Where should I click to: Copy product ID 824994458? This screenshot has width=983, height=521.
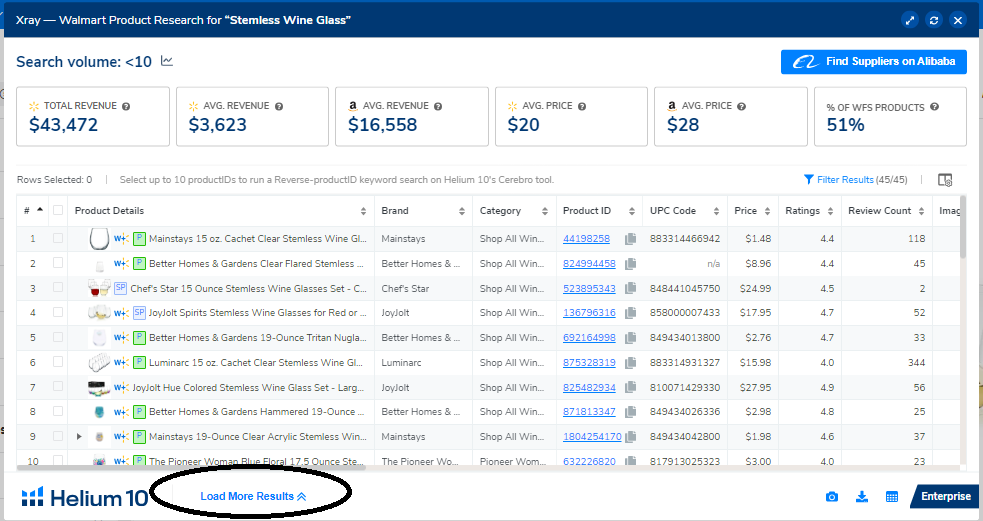(x=630, y=263)
